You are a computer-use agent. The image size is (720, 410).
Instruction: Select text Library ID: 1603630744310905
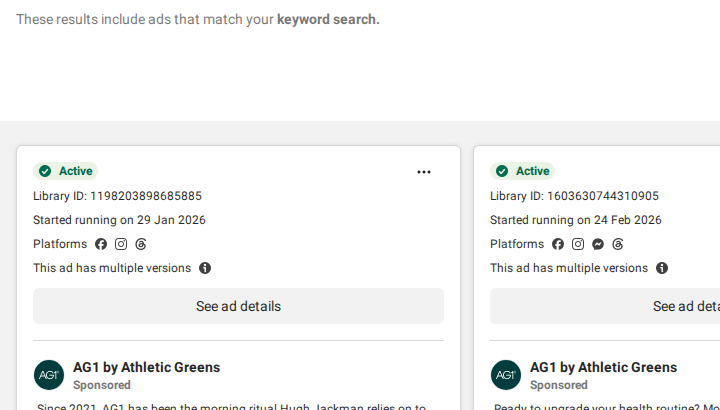pyautogui.click(x=574, y=196)
